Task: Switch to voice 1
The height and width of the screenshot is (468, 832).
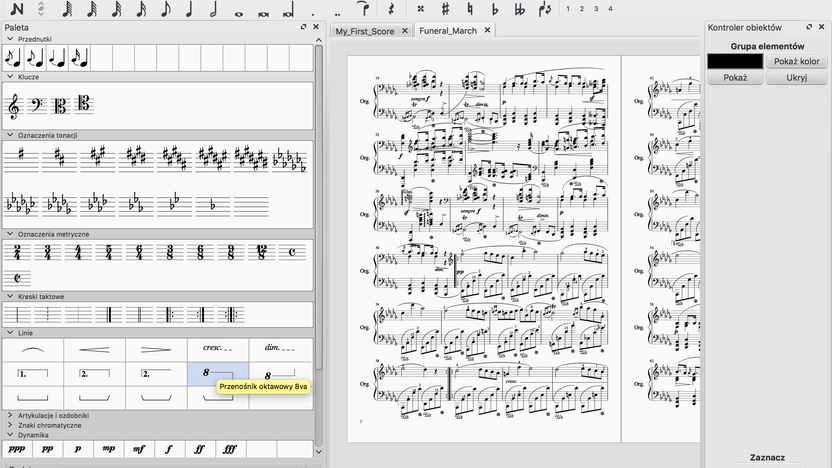Action: pos(568,9)
